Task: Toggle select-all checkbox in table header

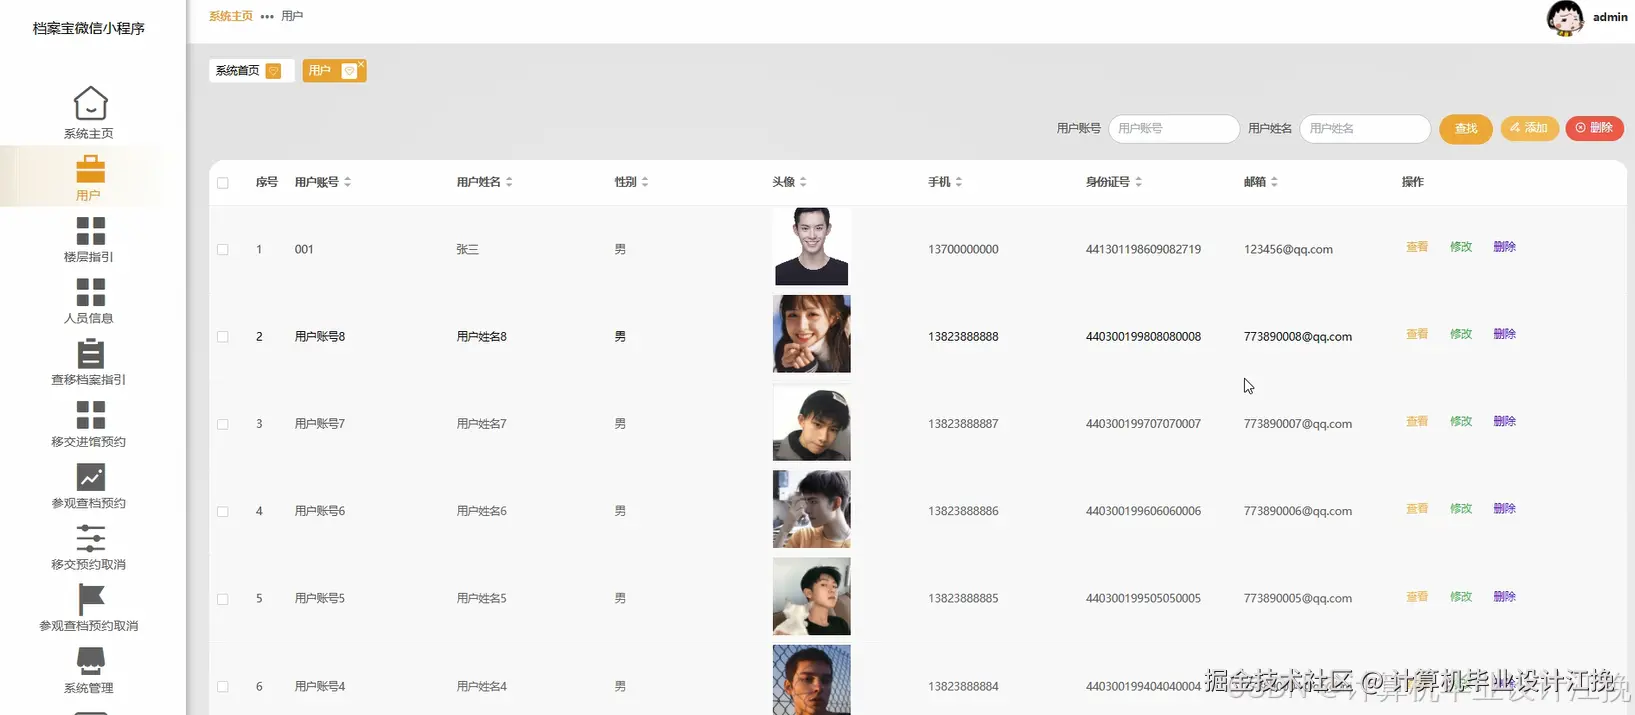Action: (223, 183)
